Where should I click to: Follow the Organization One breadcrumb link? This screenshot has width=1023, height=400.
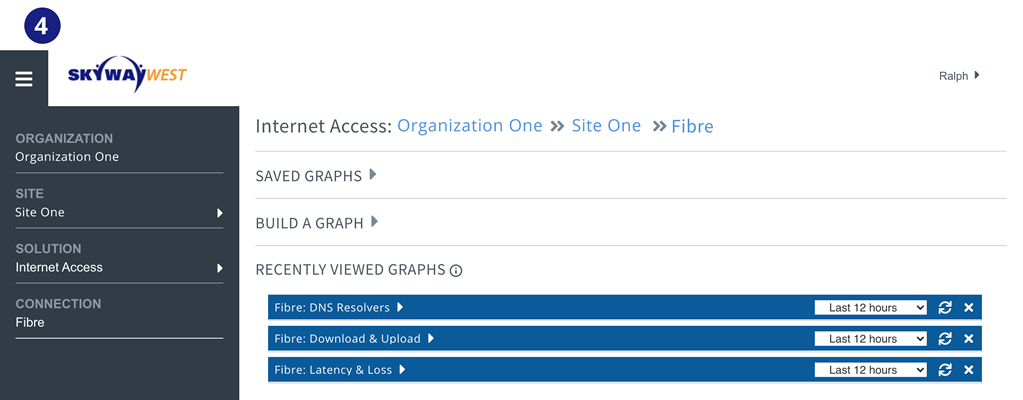[470, 125]
